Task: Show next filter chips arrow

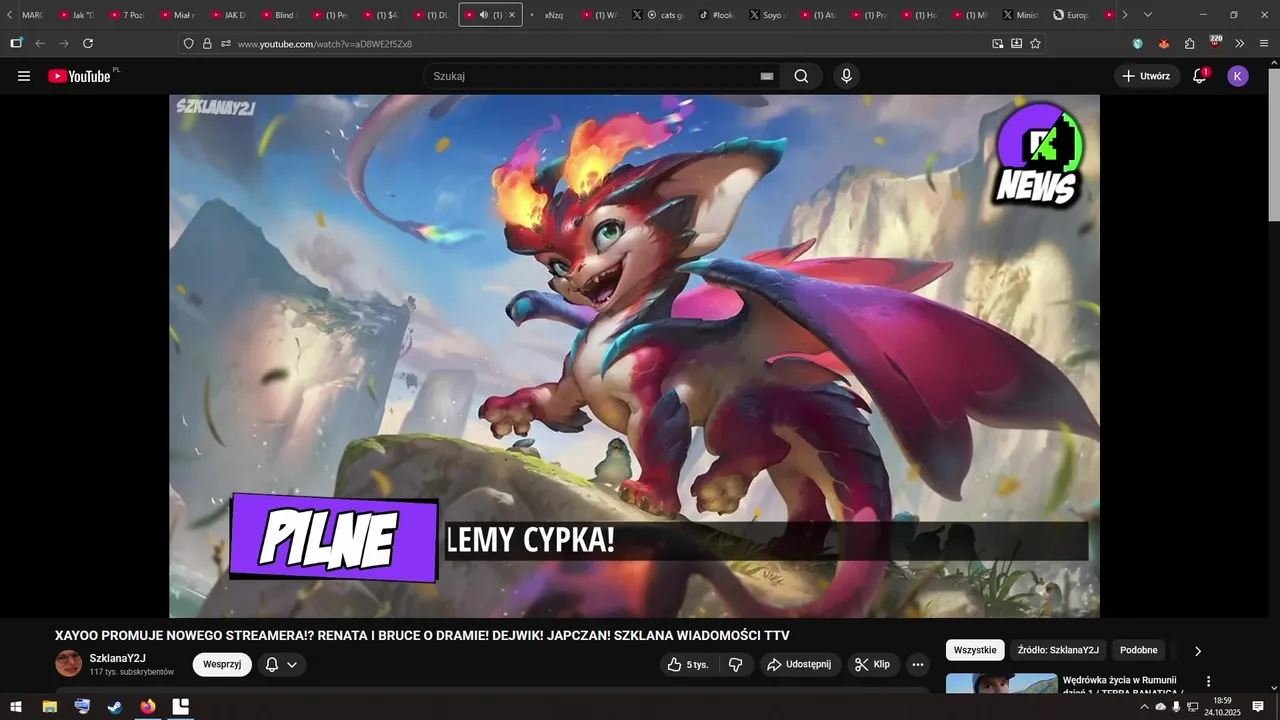Action: (x=1198, y=651)
